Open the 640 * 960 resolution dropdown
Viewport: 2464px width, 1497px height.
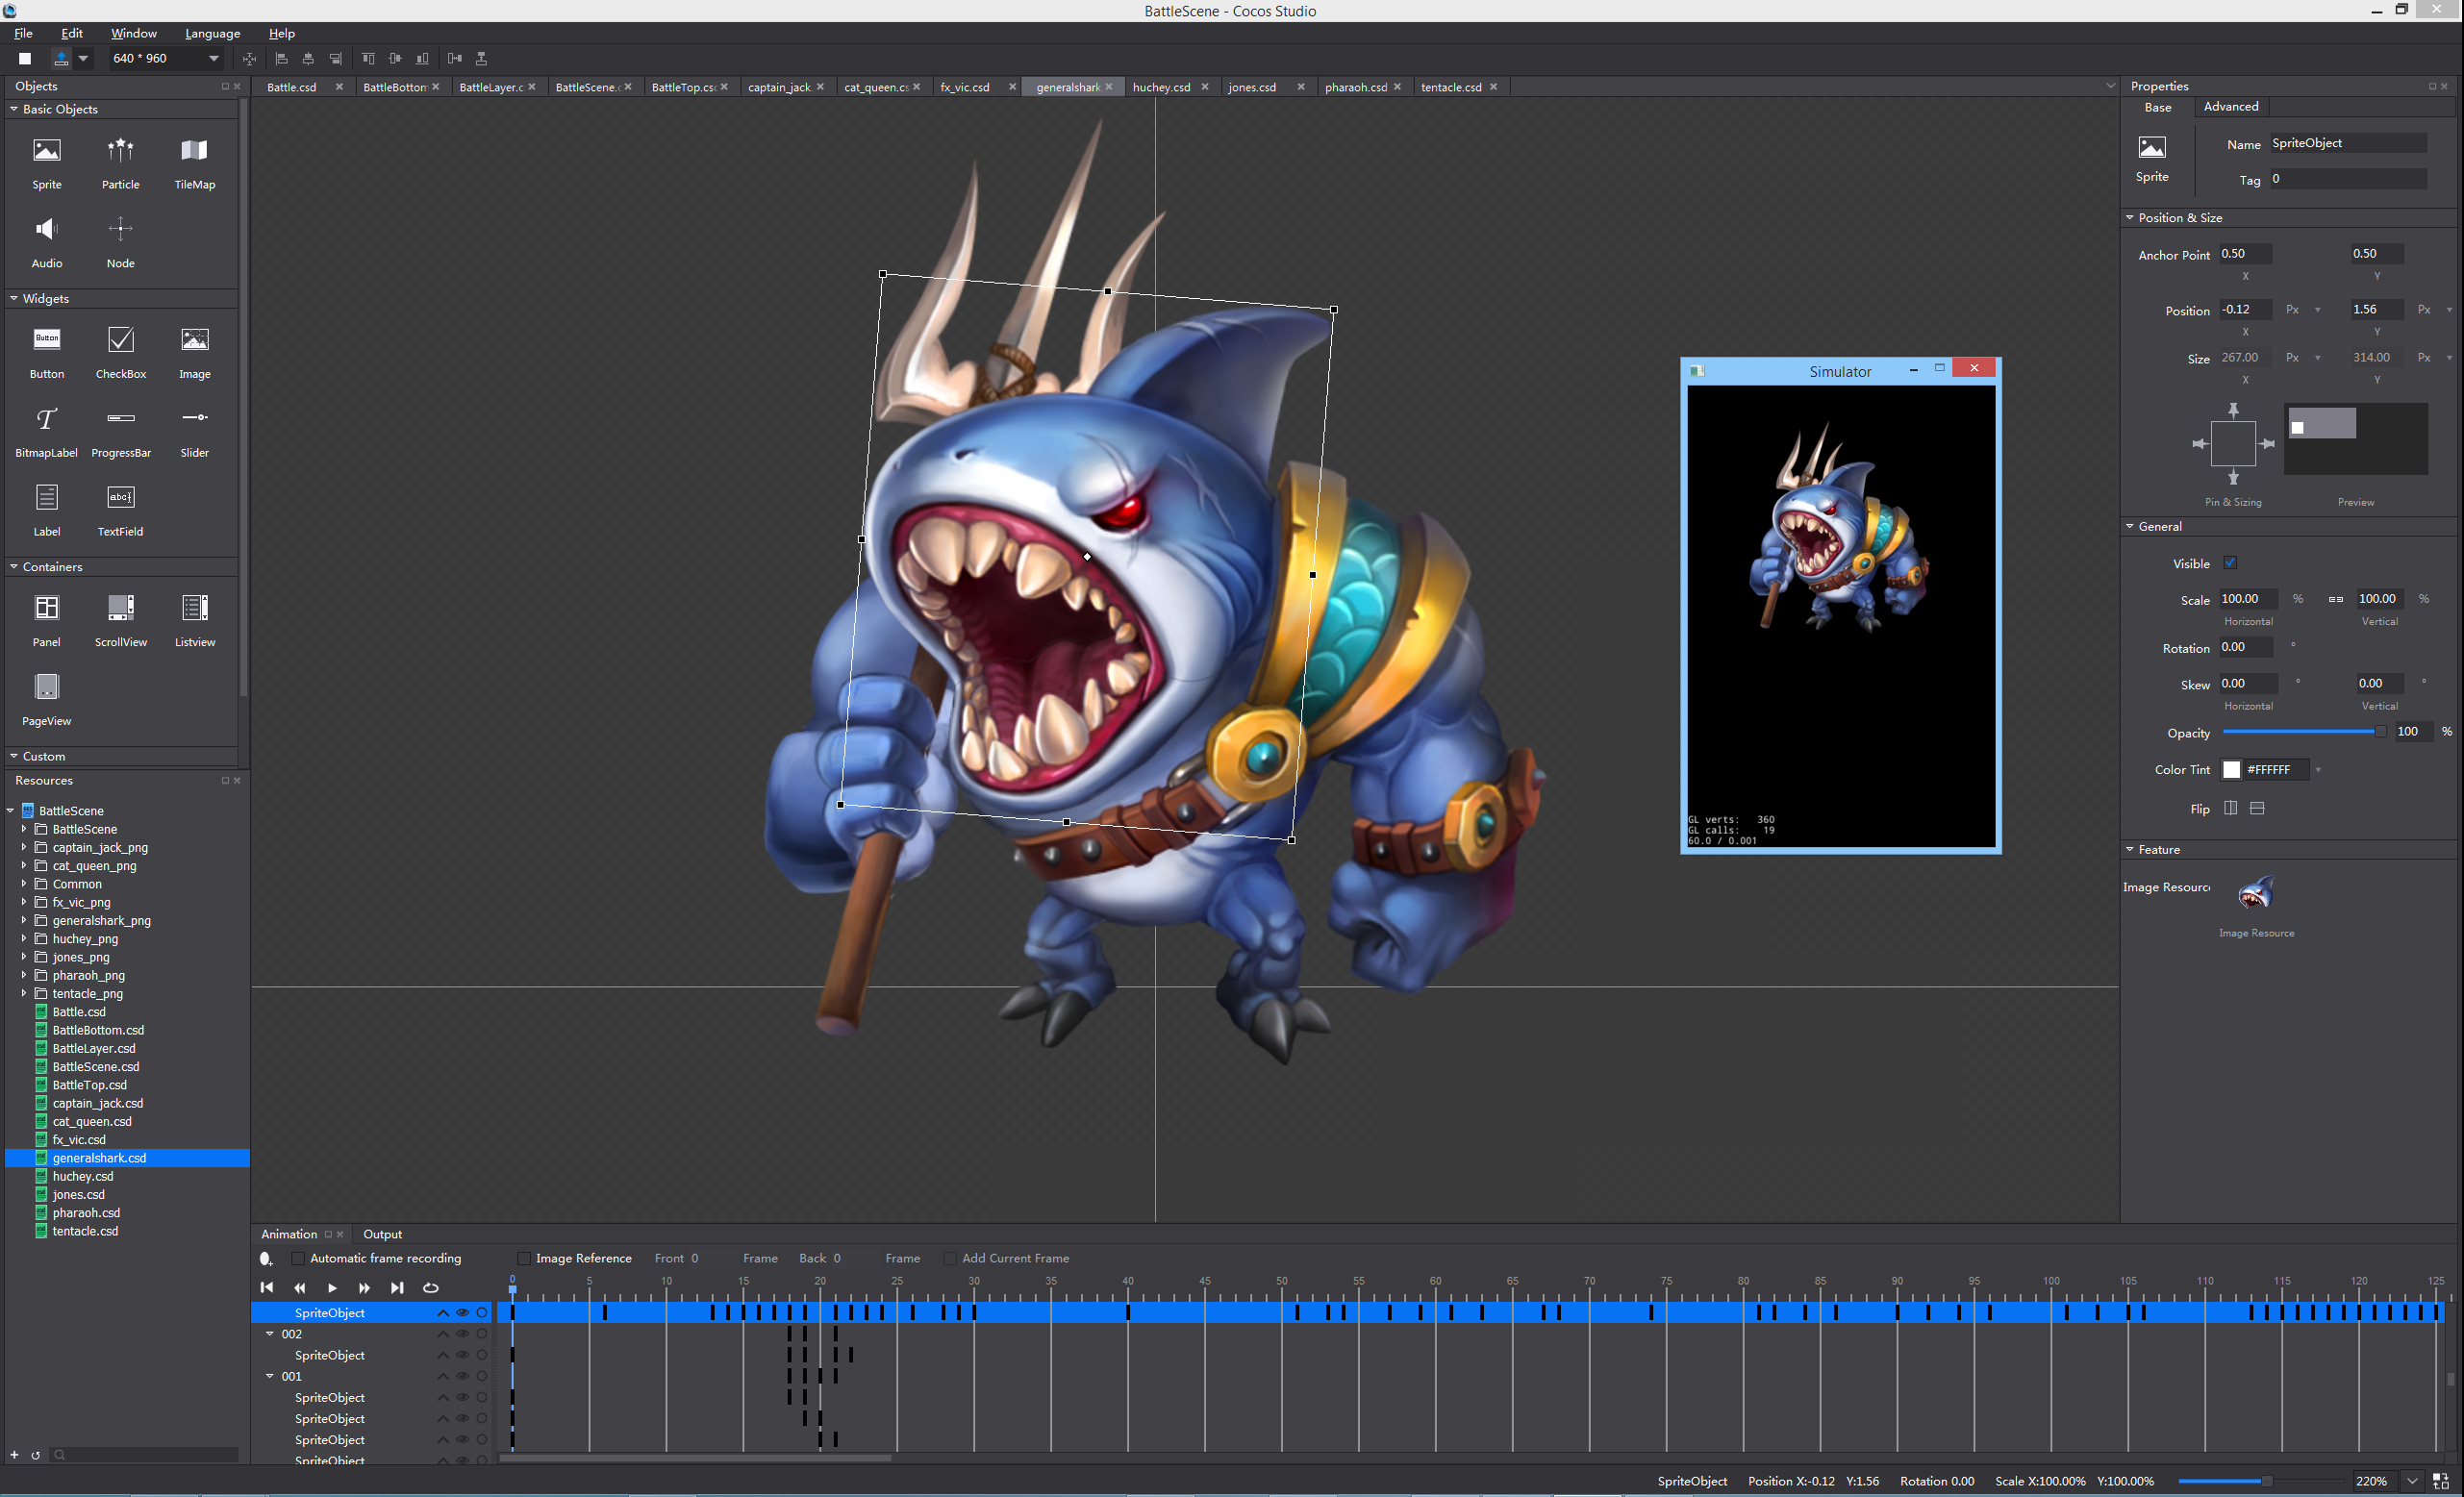pyautogui.click(x=213, y=58)
